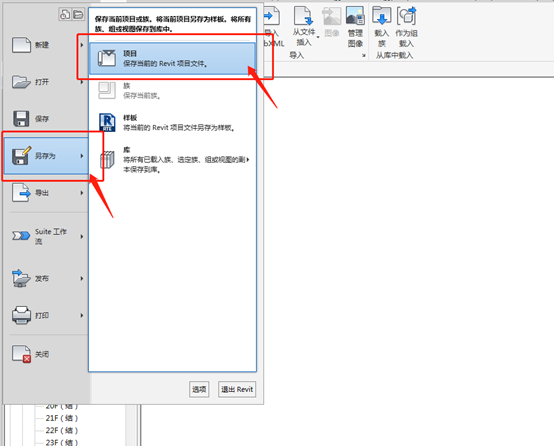Click the Save As (另存为) icon
The height and width of the screenshot is (446, 554).
[x=21, y=155]
